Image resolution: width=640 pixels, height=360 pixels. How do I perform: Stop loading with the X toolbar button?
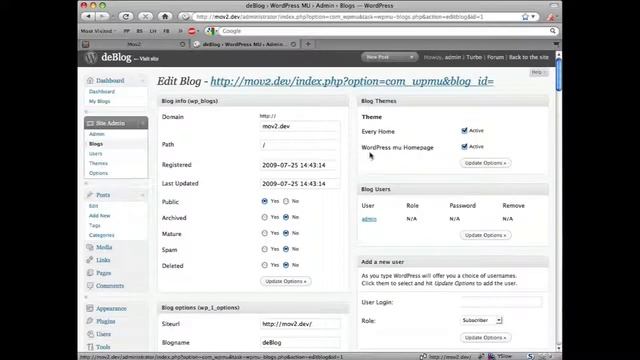pyautogui.click(x=145, y=16)
